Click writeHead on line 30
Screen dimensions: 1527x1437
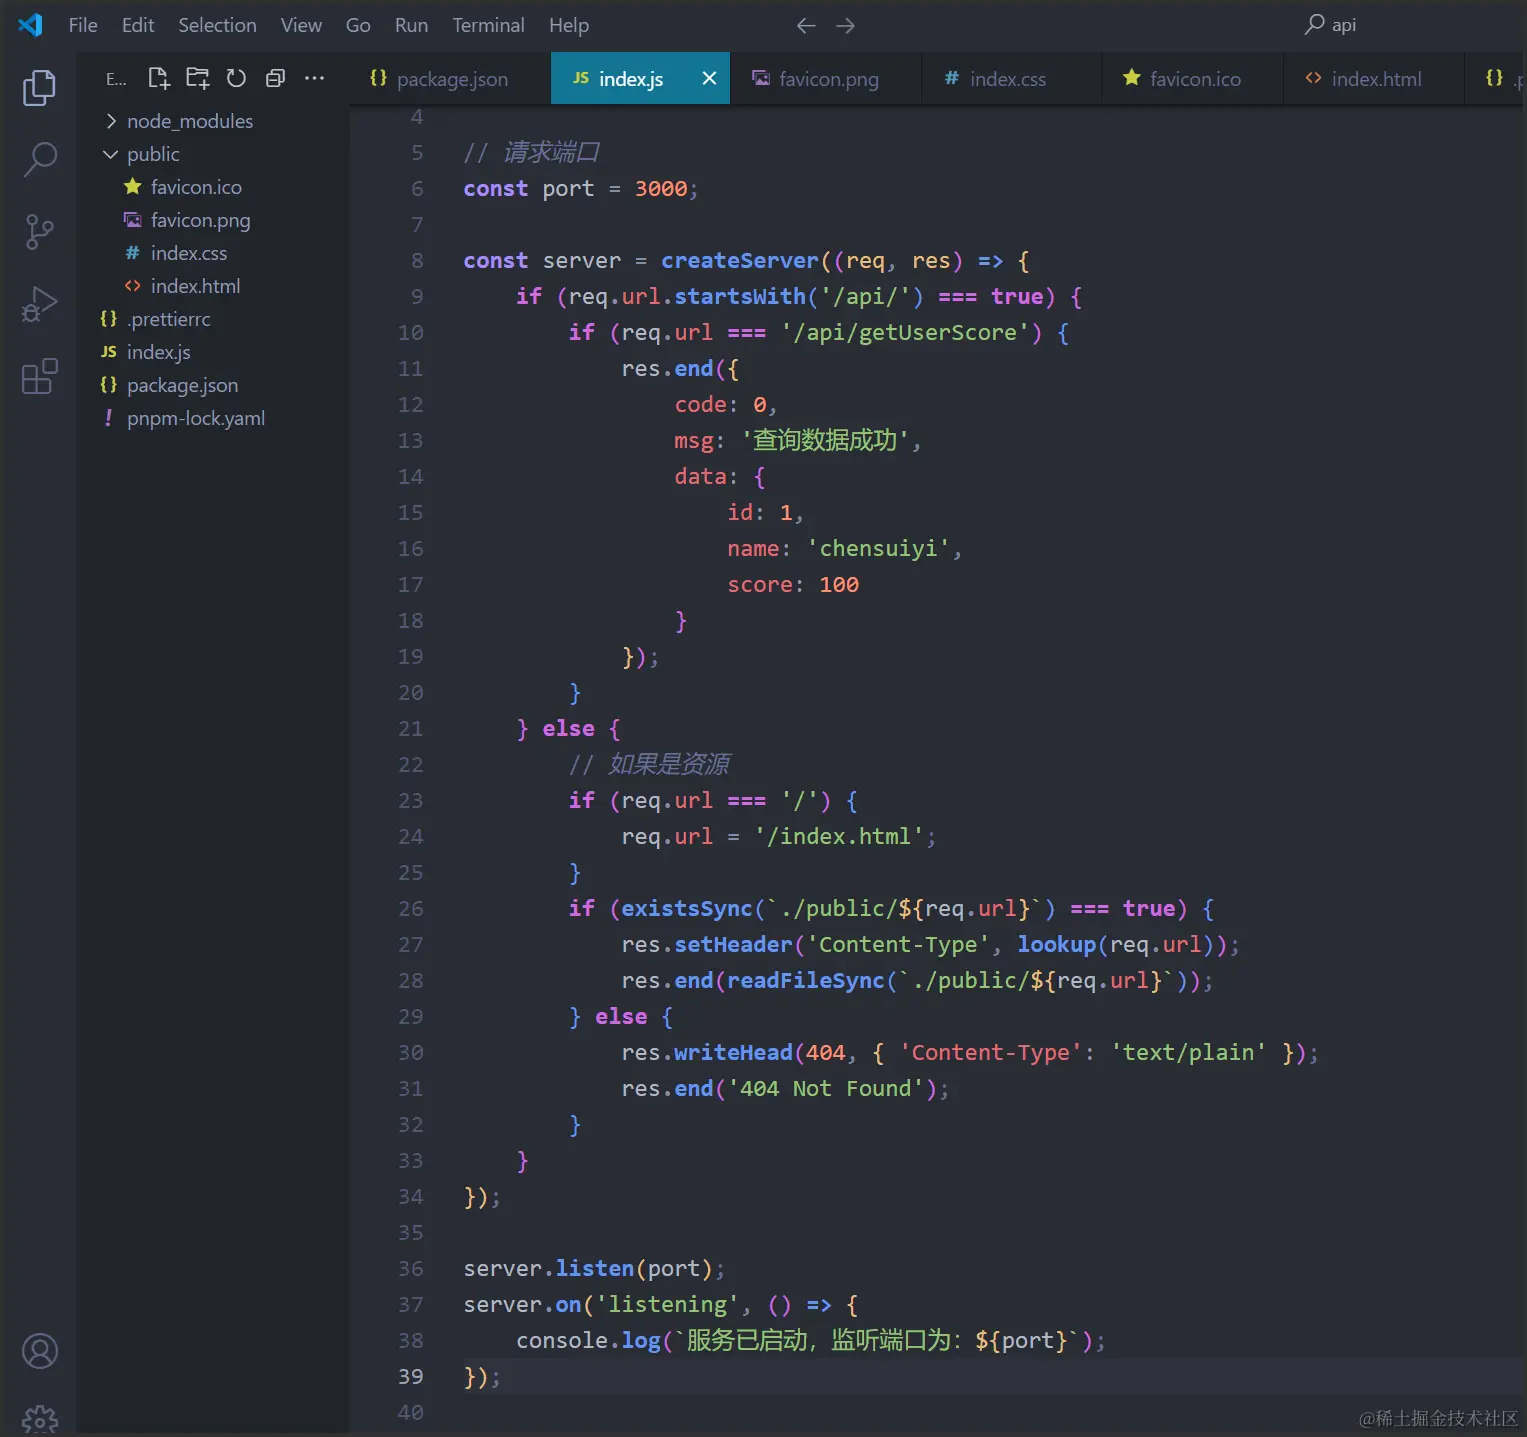click(733, 1052)
